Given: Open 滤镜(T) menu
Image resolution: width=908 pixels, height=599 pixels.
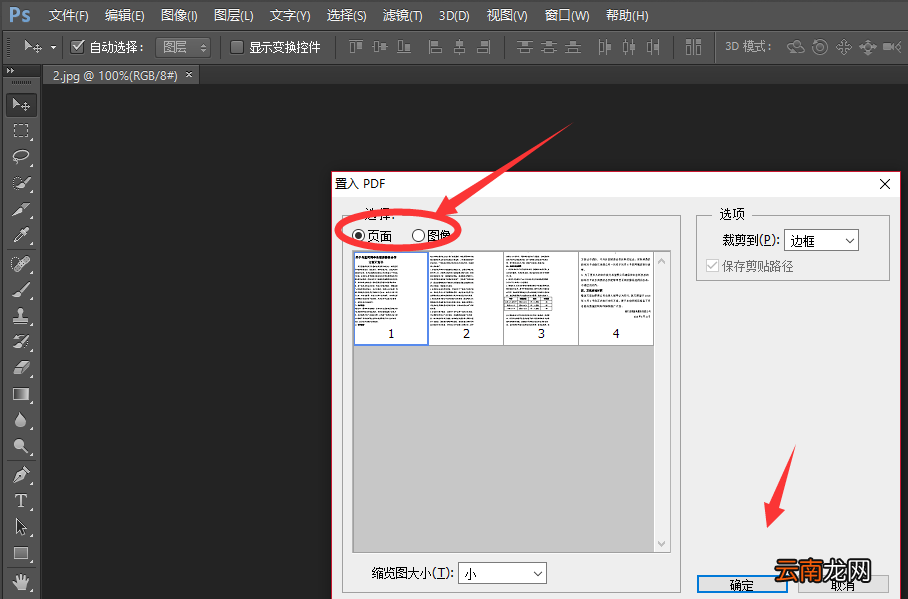Looking at the screenshot, I should click(x=402, y=16).
